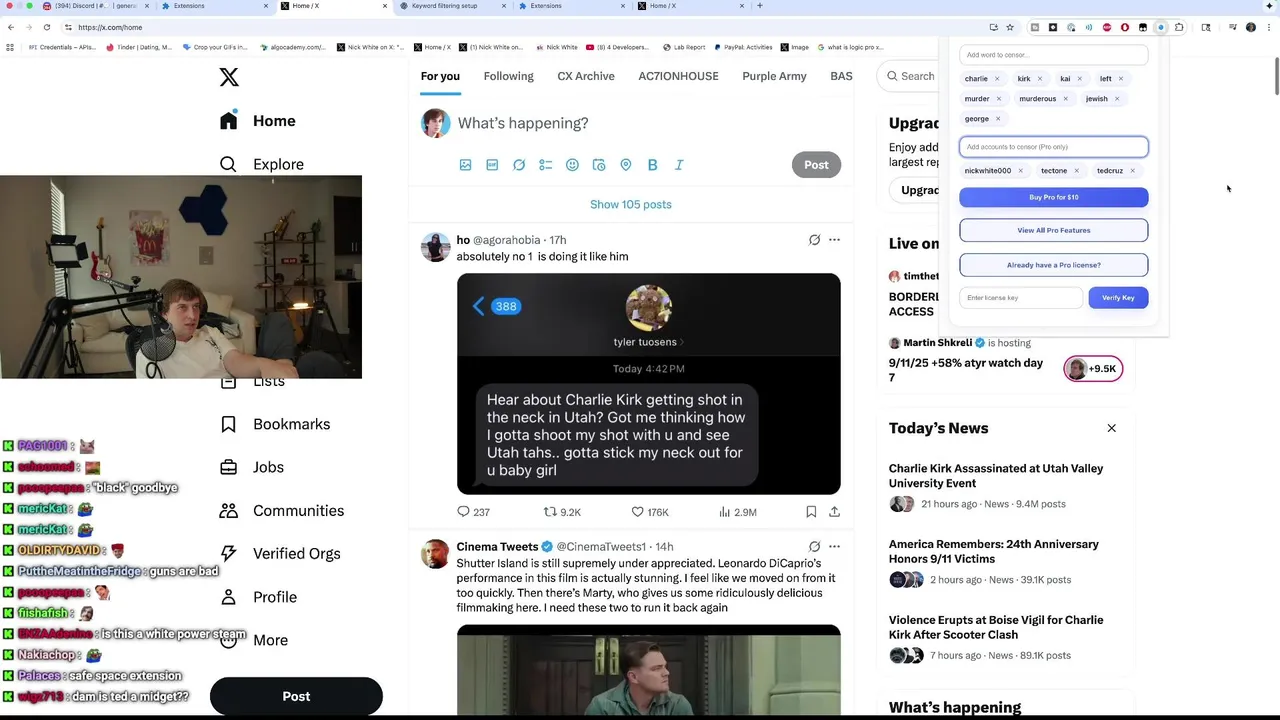Apply bold formatting in composer
Image resolution: width=1280 pixels, height=720 pixels.
652,165
